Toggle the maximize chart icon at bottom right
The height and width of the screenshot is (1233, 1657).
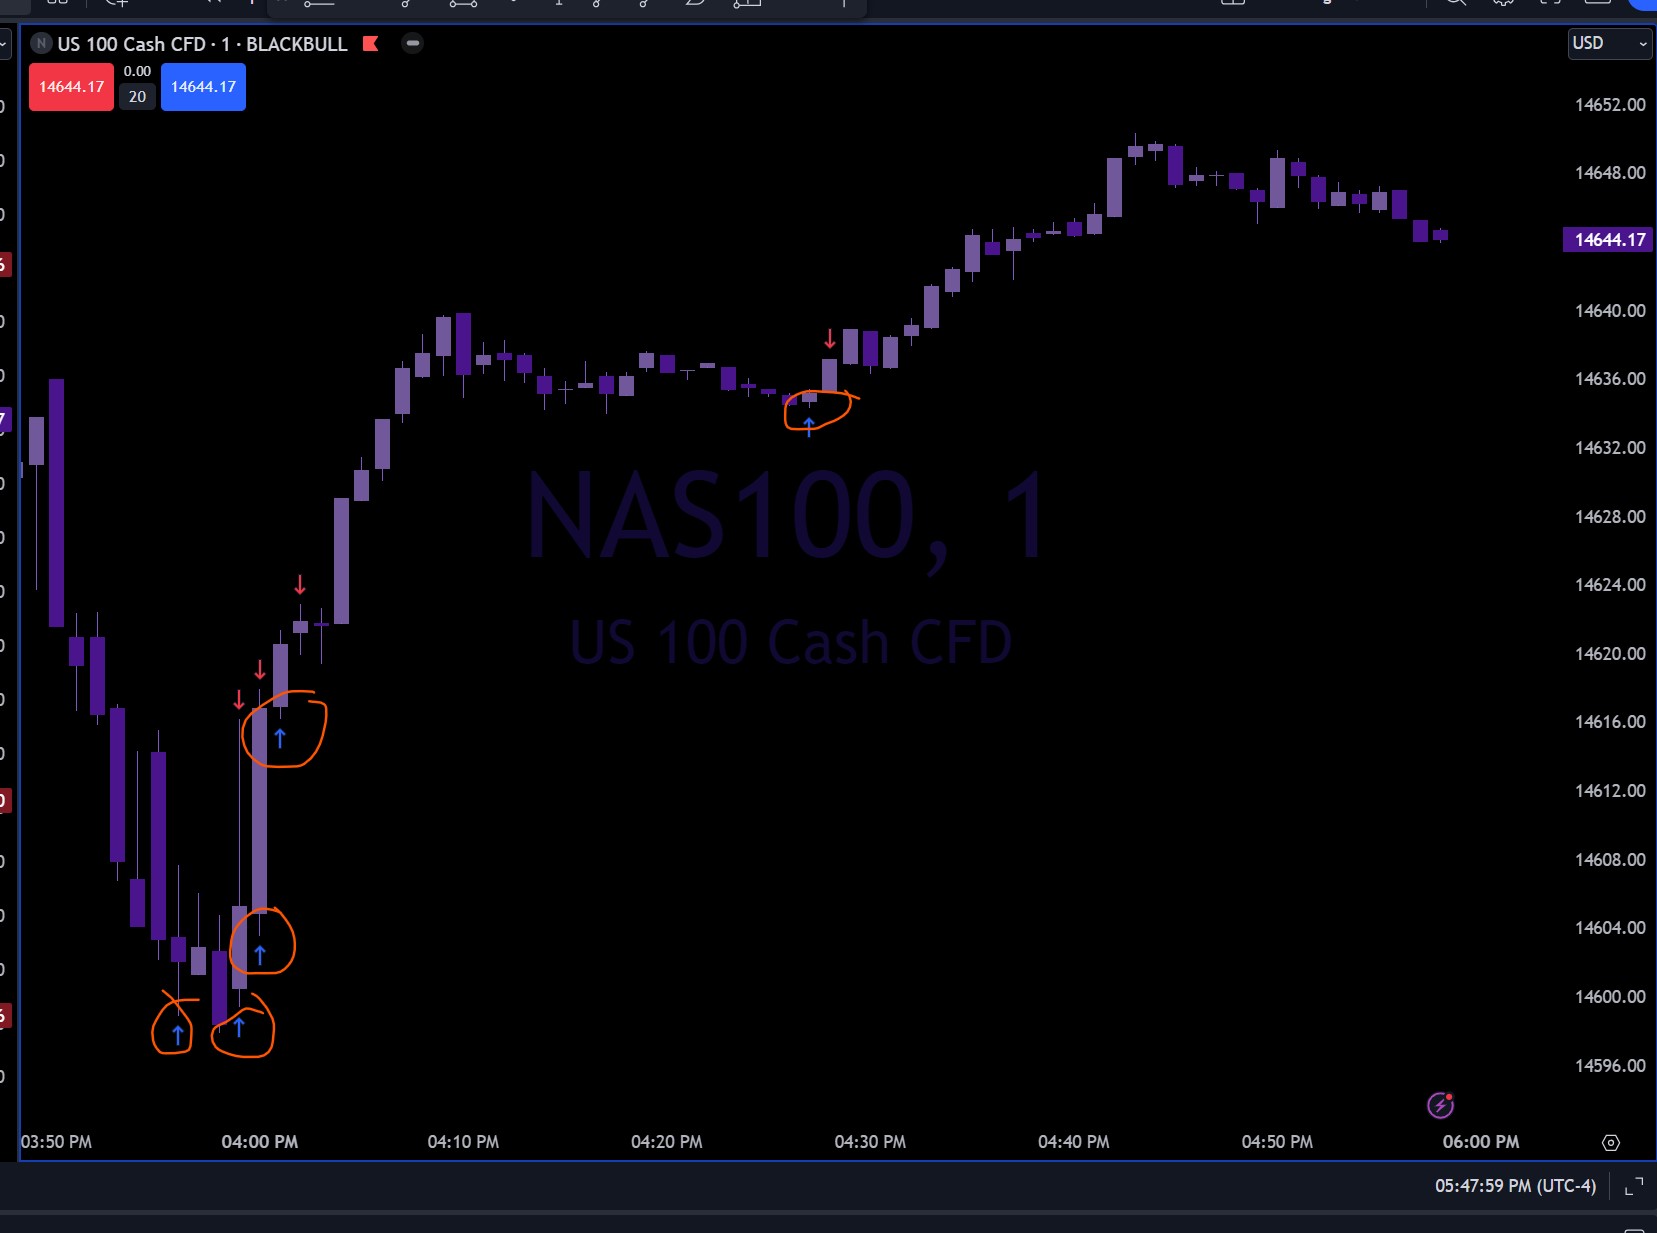point(1634,1187)
